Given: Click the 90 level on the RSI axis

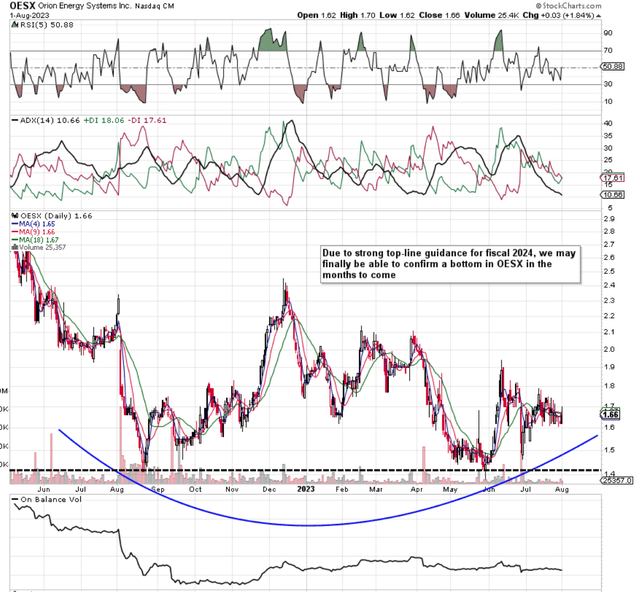Looking at the screenshot, I should (608, 33).
